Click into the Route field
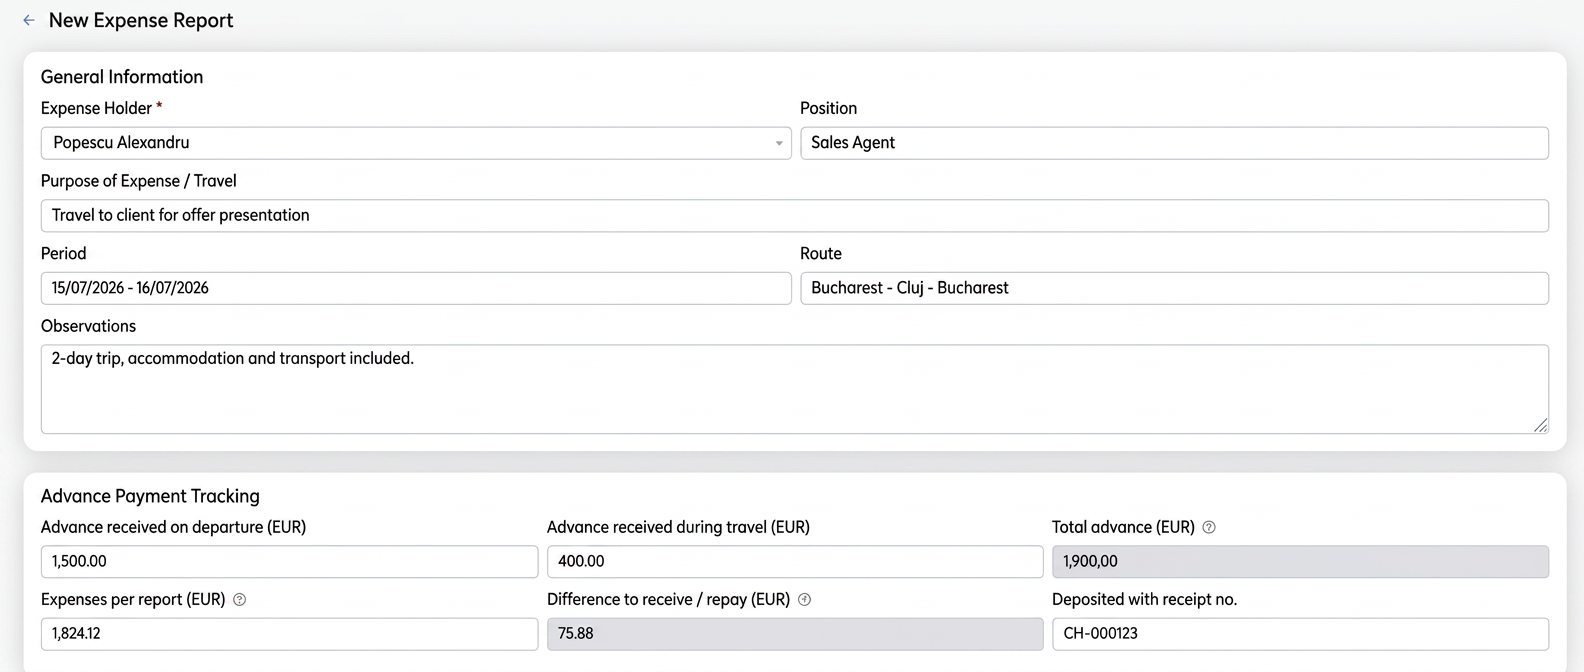This screenshot has height=672, width=1584. pos(1174,288)
